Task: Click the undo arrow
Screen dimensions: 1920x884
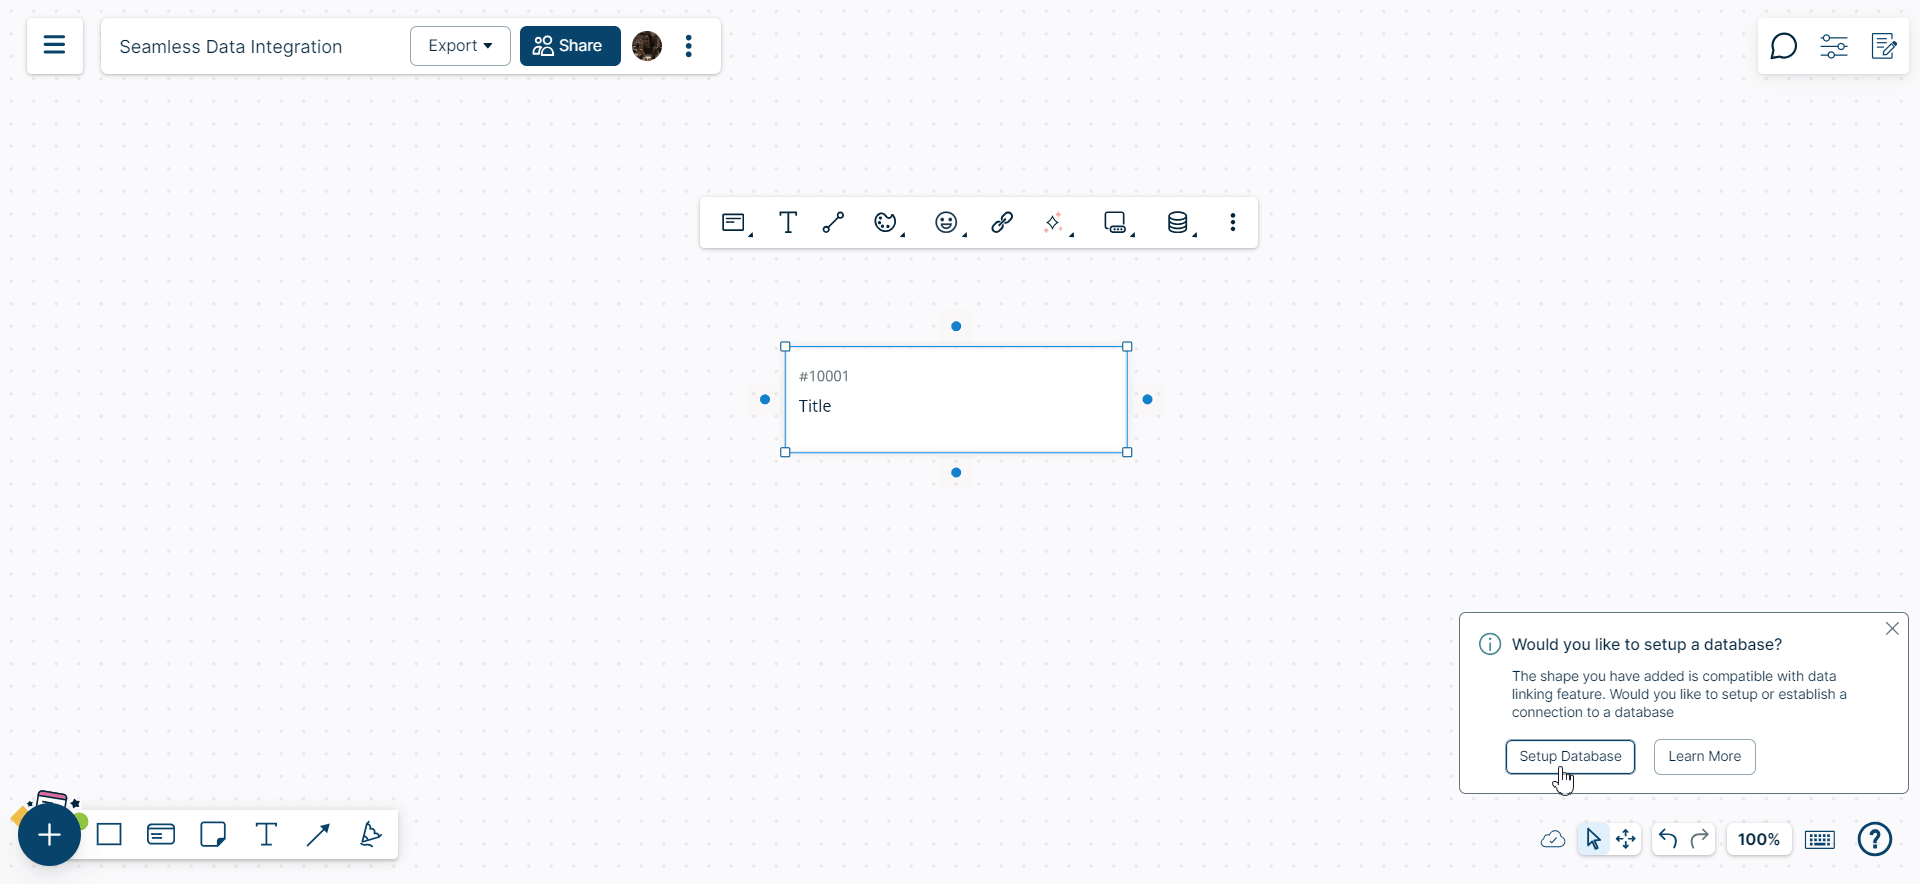Action: 1667,839
